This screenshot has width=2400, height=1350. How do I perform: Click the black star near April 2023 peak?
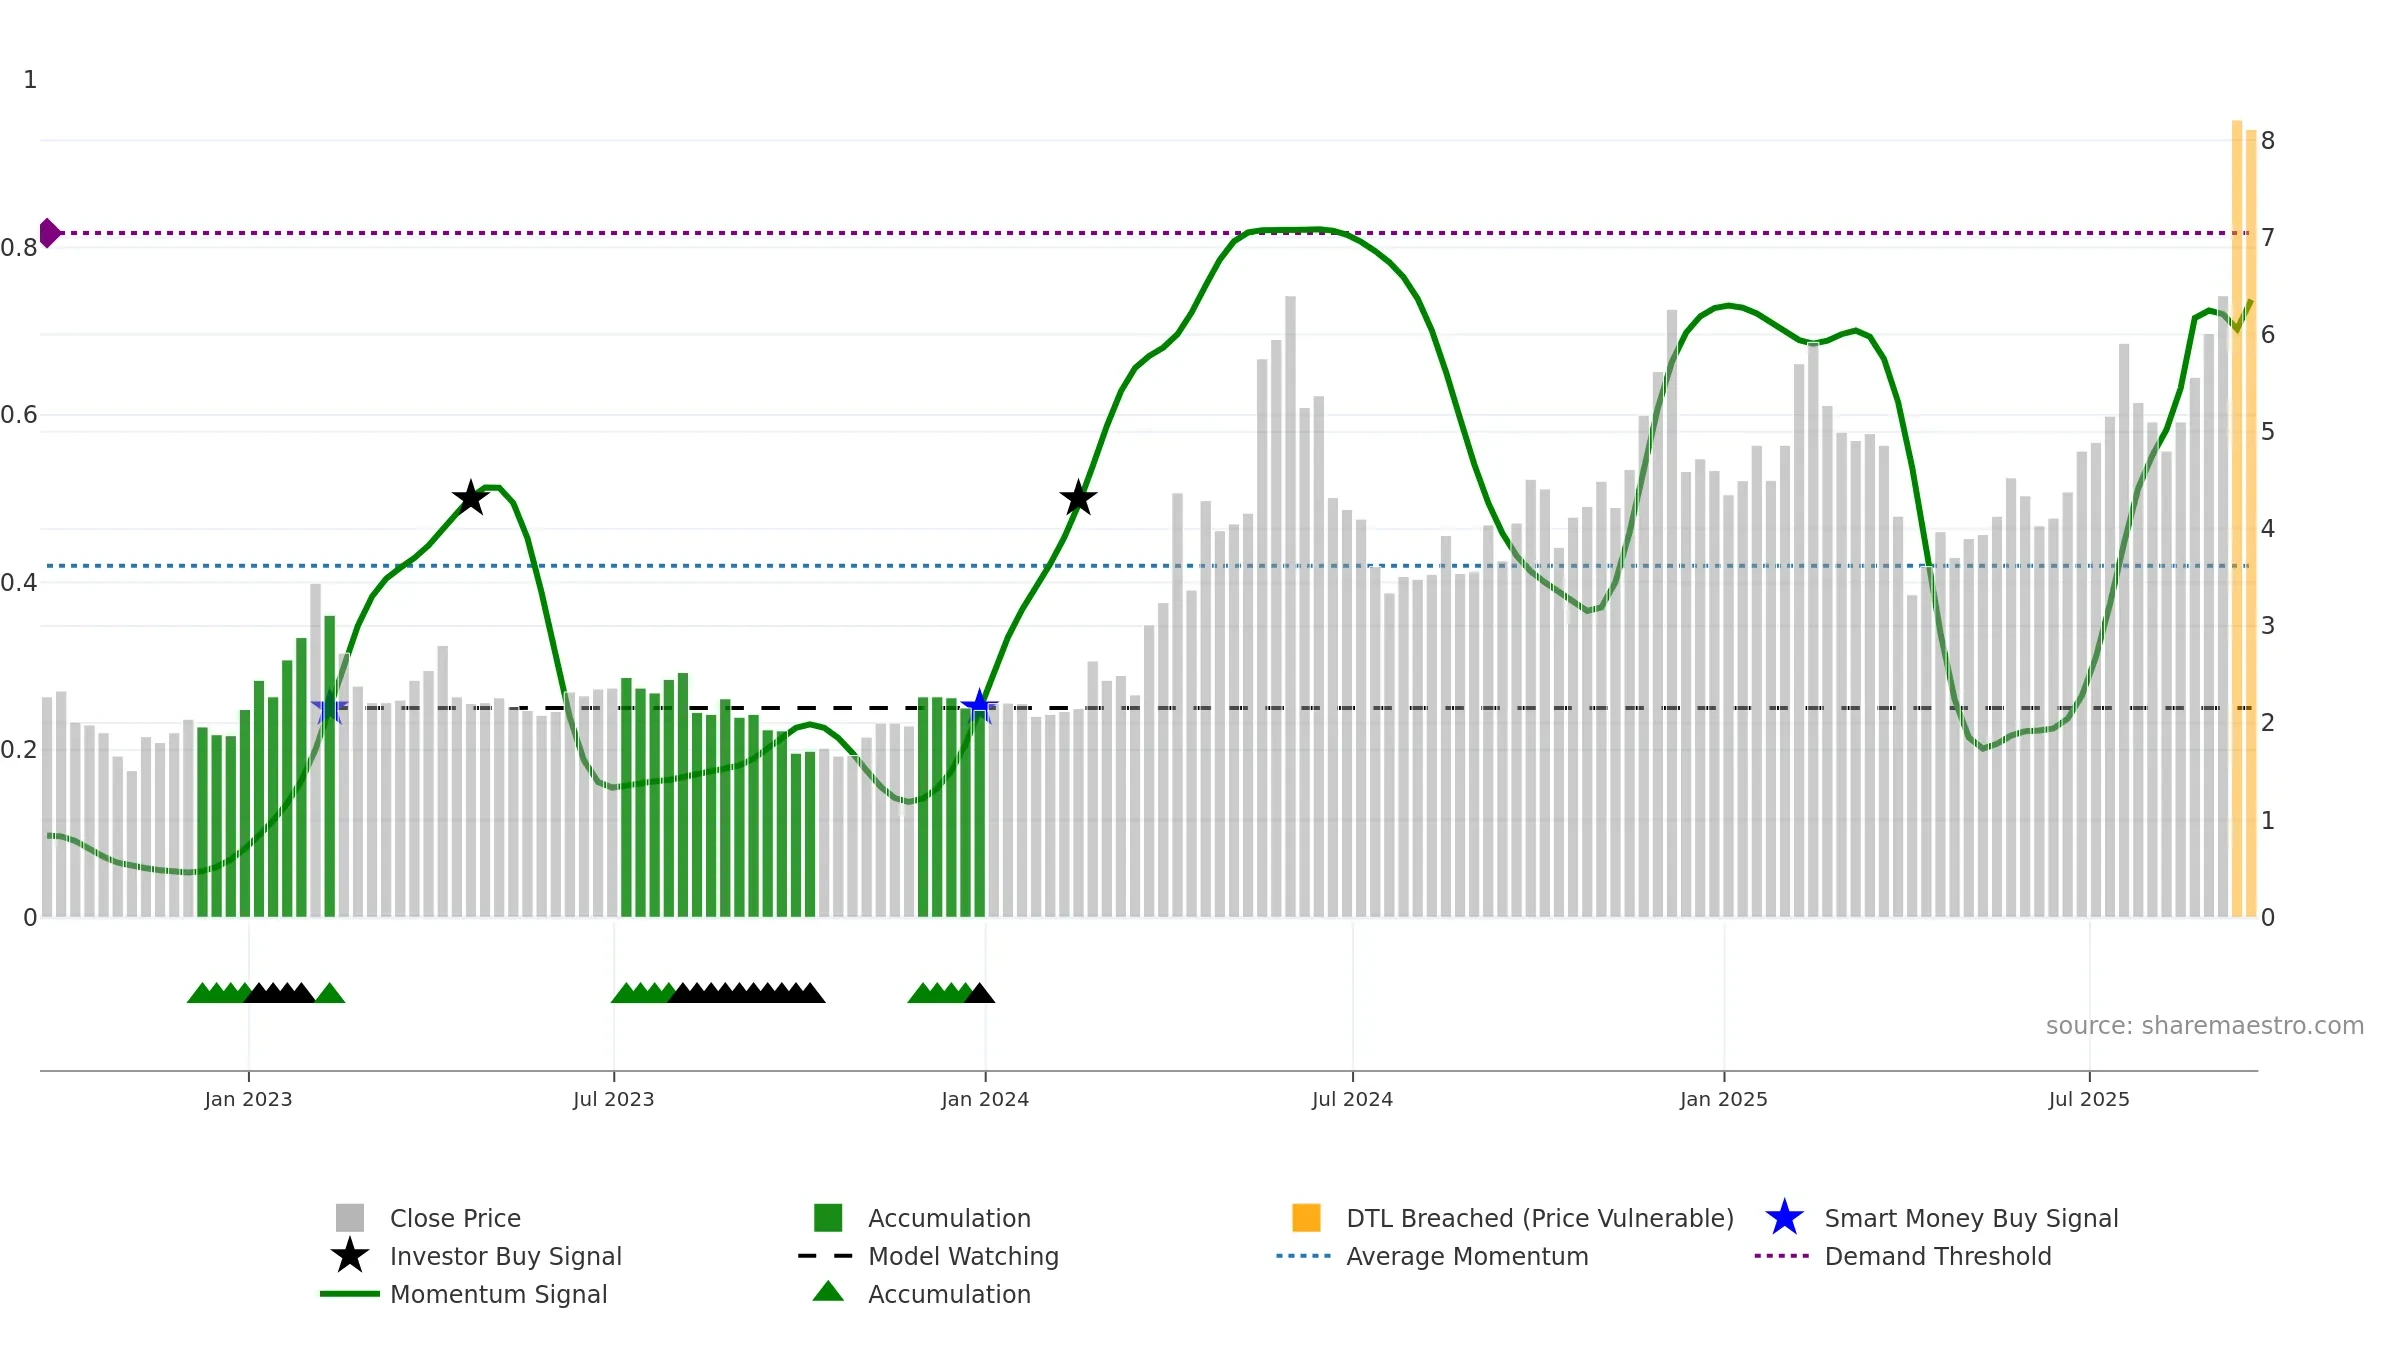[x=470, y=497]
